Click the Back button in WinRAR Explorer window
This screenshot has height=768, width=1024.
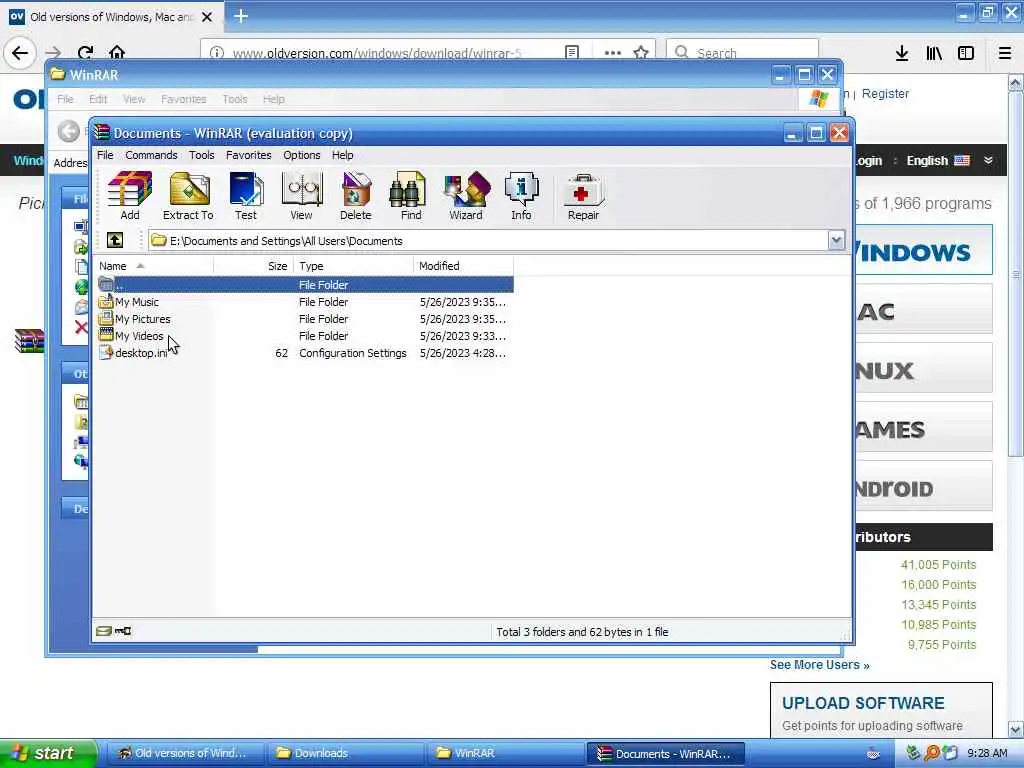coord(69,131)
